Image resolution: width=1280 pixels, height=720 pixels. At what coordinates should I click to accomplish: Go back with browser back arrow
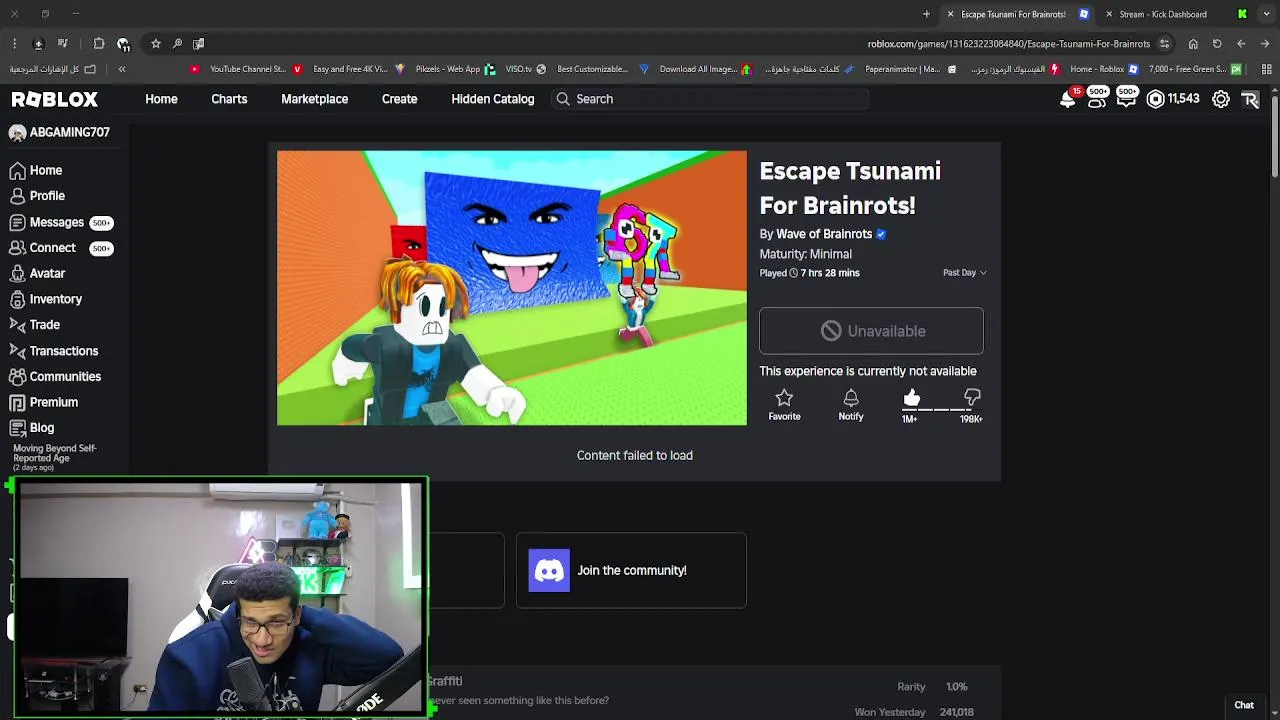point(1265,44)
